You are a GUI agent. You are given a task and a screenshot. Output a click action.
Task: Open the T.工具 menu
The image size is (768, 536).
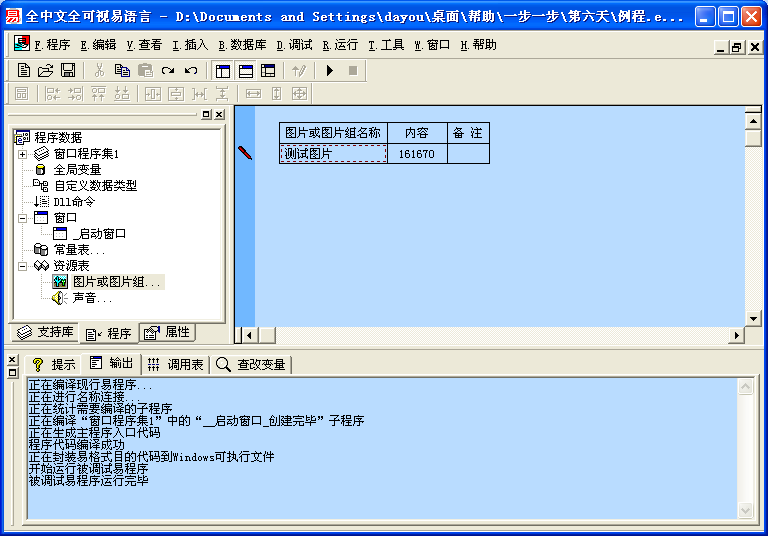[x=386, y=46]
